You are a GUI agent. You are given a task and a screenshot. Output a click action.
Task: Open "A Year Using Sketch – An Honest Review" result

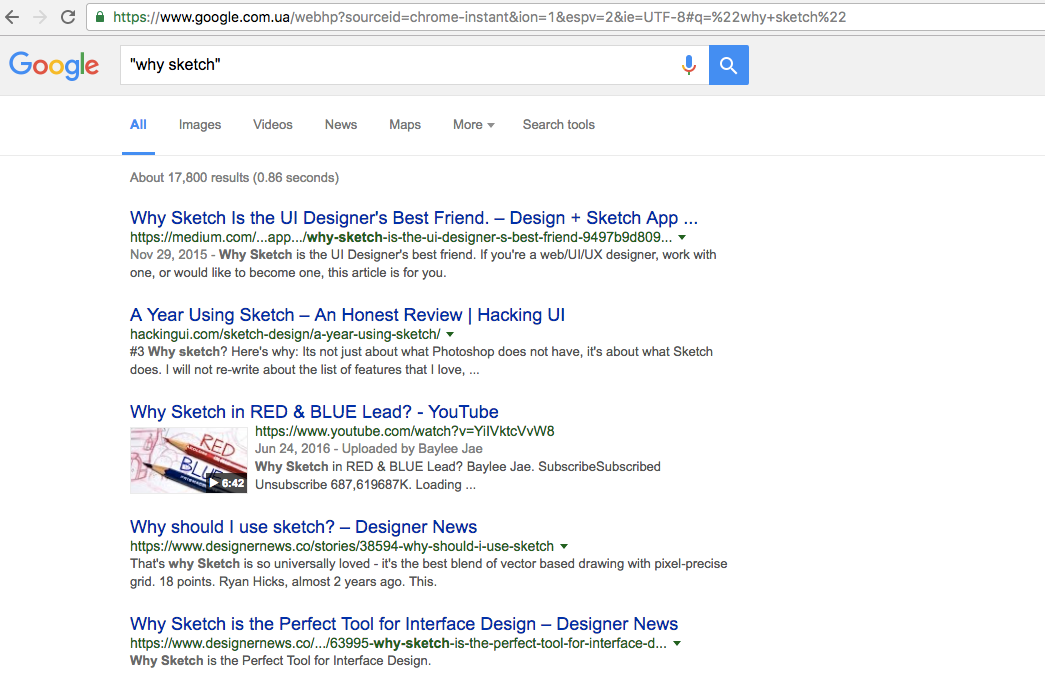click(347, 315)
